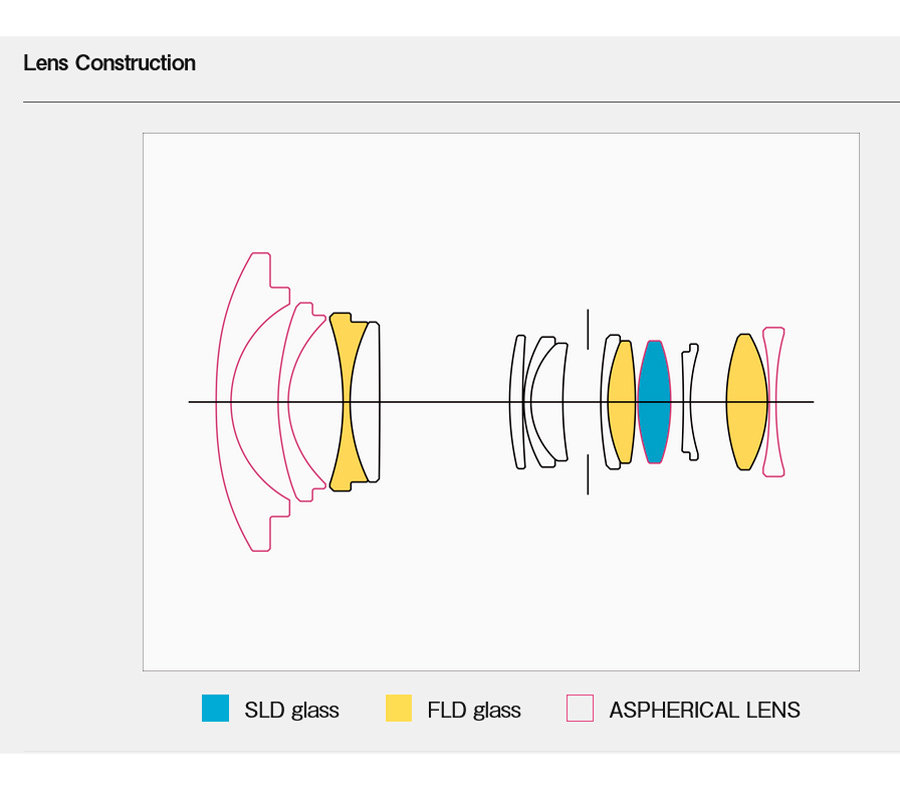Click the yellow FLD element beside the blue one
The height and width of the screenshot is (788, 900).
622,401
